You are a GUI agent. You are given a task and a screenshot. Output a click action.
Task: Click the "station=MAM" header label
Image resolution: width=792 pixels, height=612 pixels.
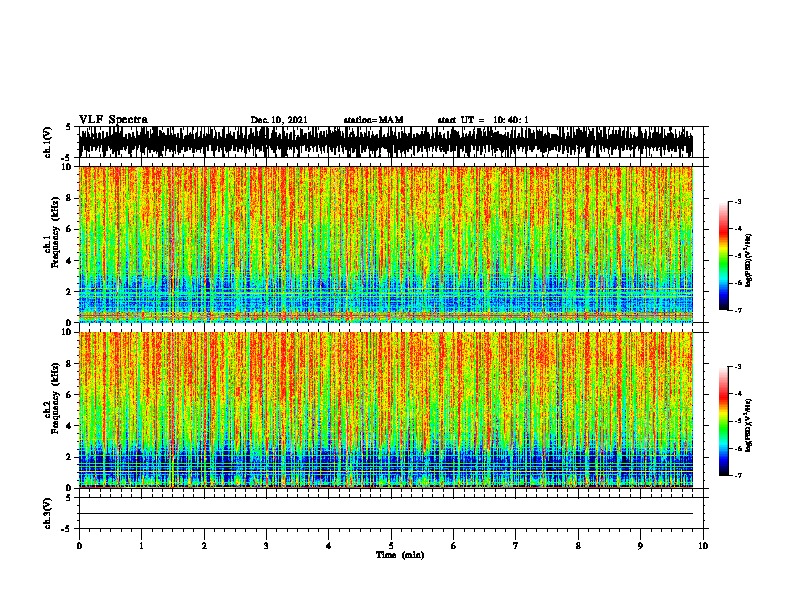tap(373, 120)
